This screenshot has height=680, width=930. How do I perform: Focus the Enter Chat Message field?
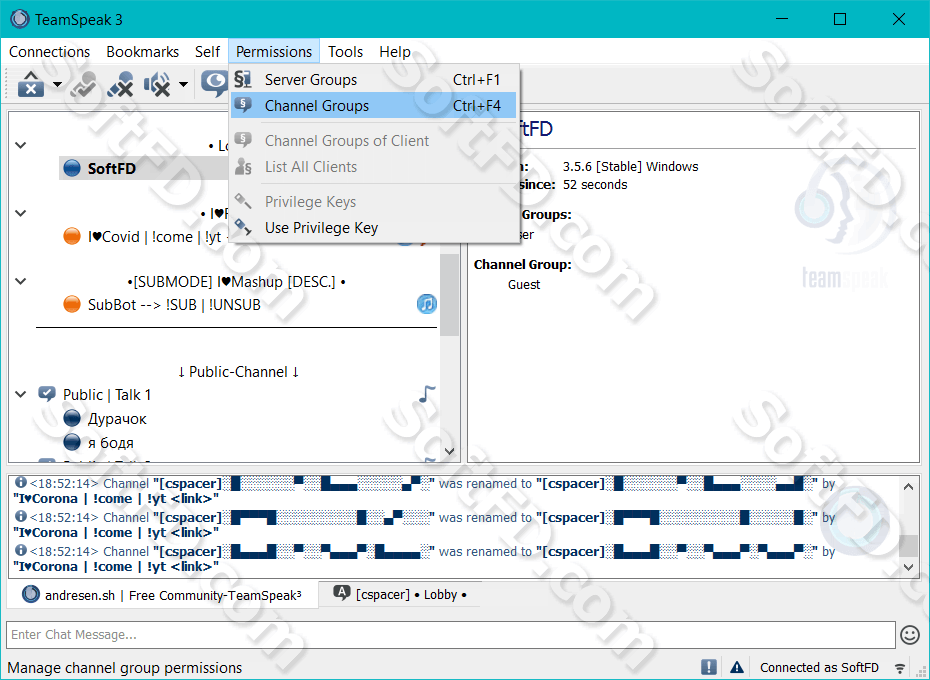point(450,635)
